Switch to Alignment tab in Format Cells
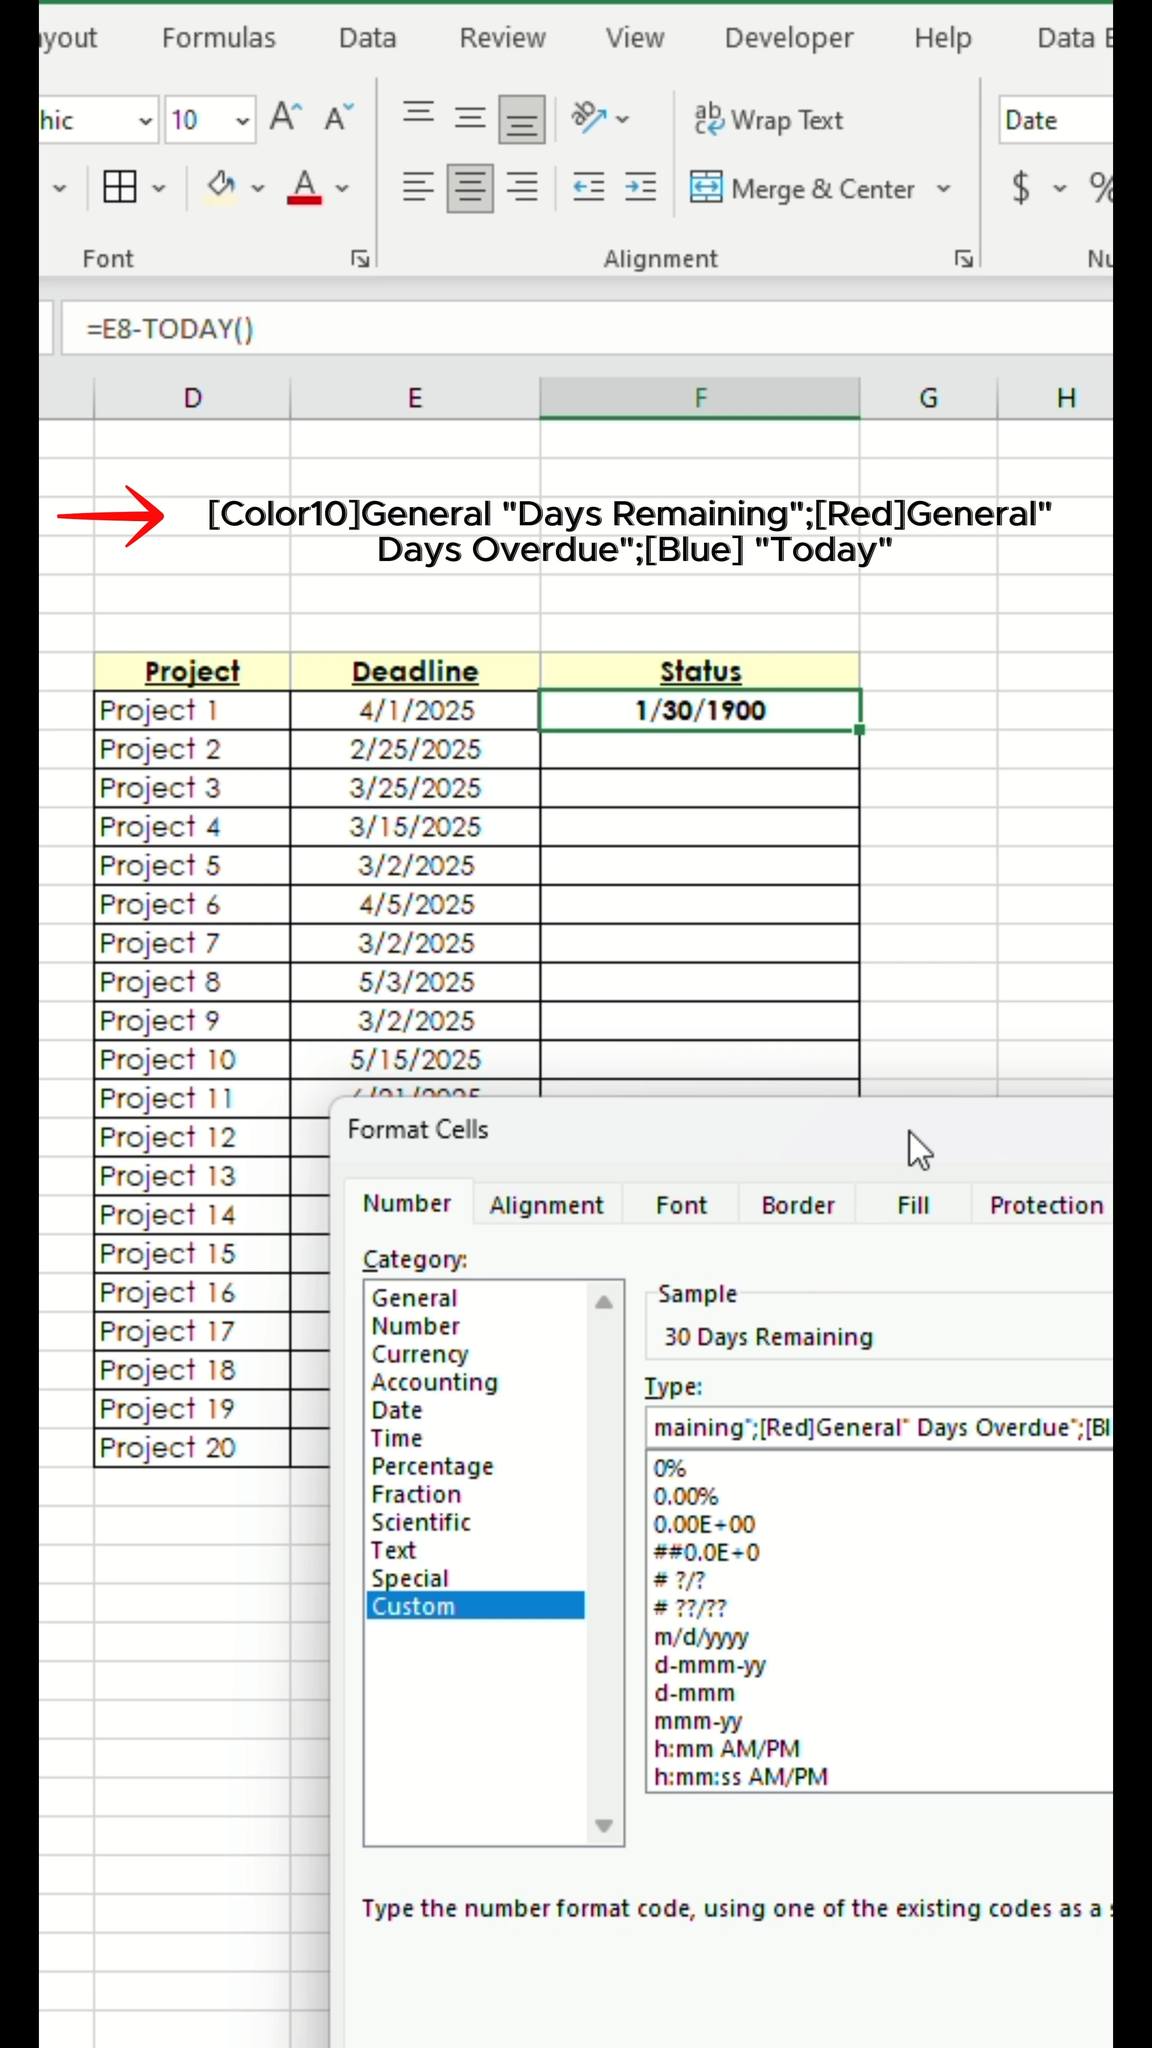The height and width of the screenshot is (2048, 1152). (x=546, y=1205)
